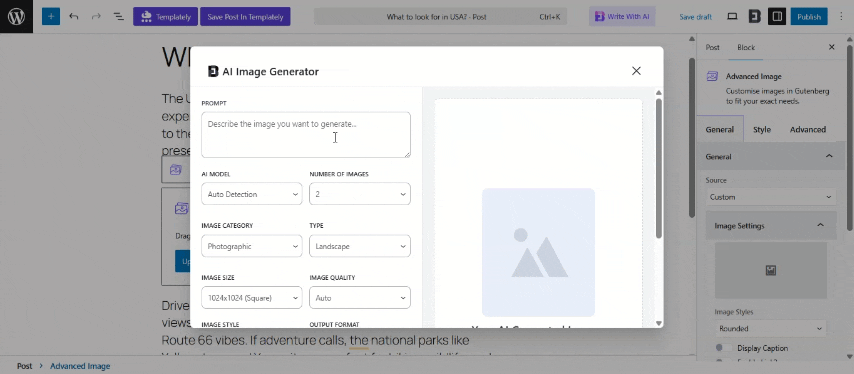Select the General block tab
Image resolution: width=854 pixels, height=374 pixels.
(x=719, y=130)
